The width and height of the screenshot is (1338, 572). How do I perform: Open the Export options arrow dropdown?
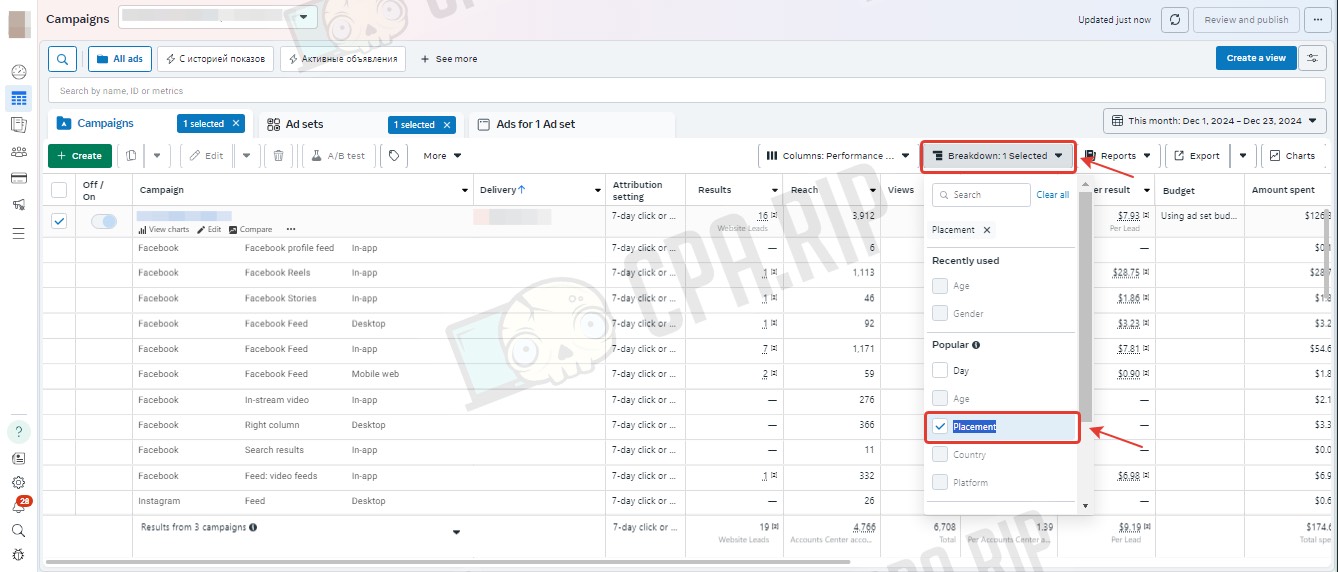point(1243,156)
